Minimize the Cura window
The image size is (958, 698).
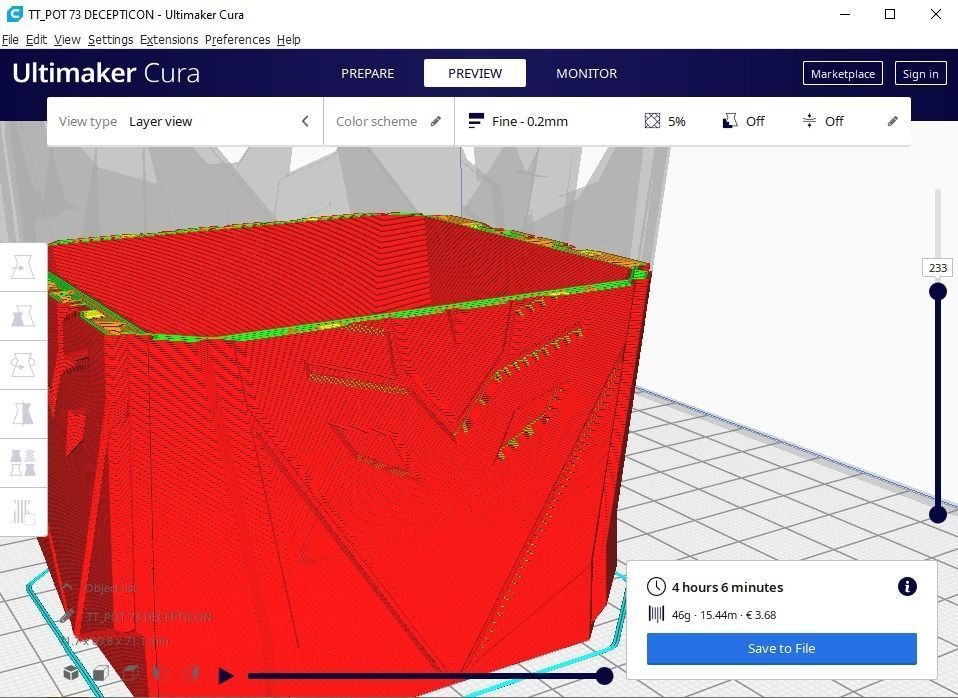pos(845,14)
